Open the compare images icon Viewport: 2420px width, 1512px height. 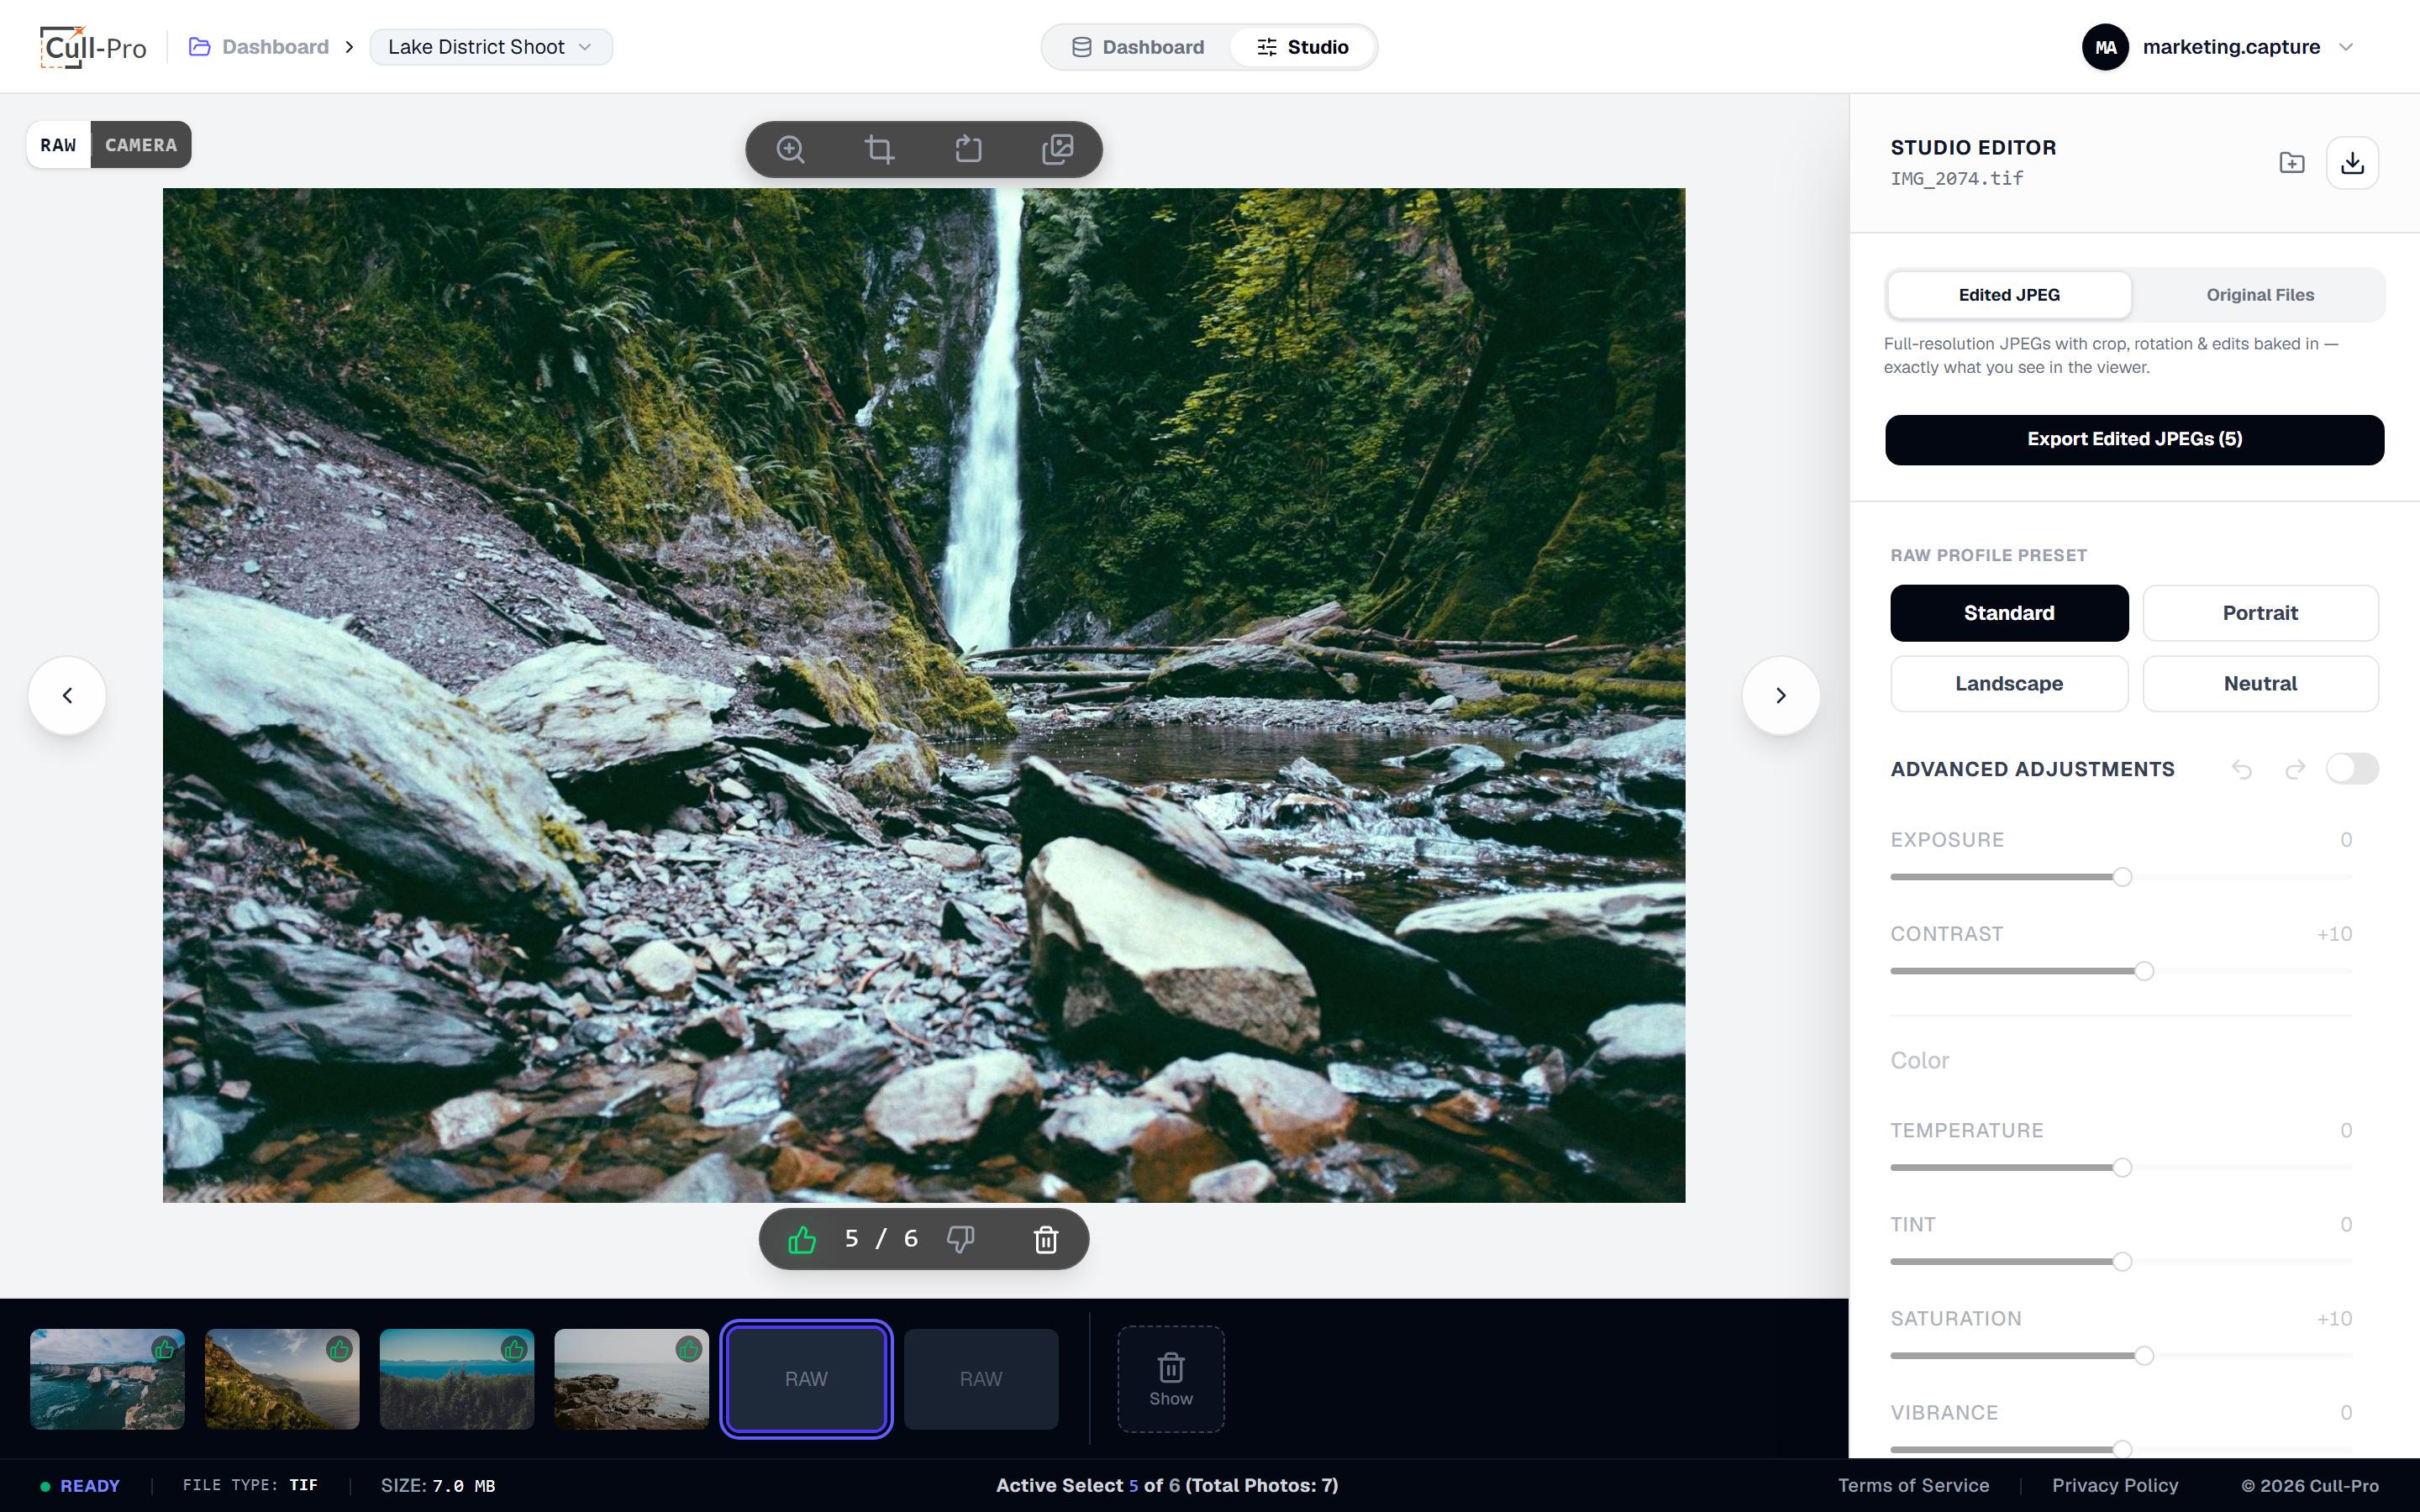pyautogui.click(x=1058, y=150)
